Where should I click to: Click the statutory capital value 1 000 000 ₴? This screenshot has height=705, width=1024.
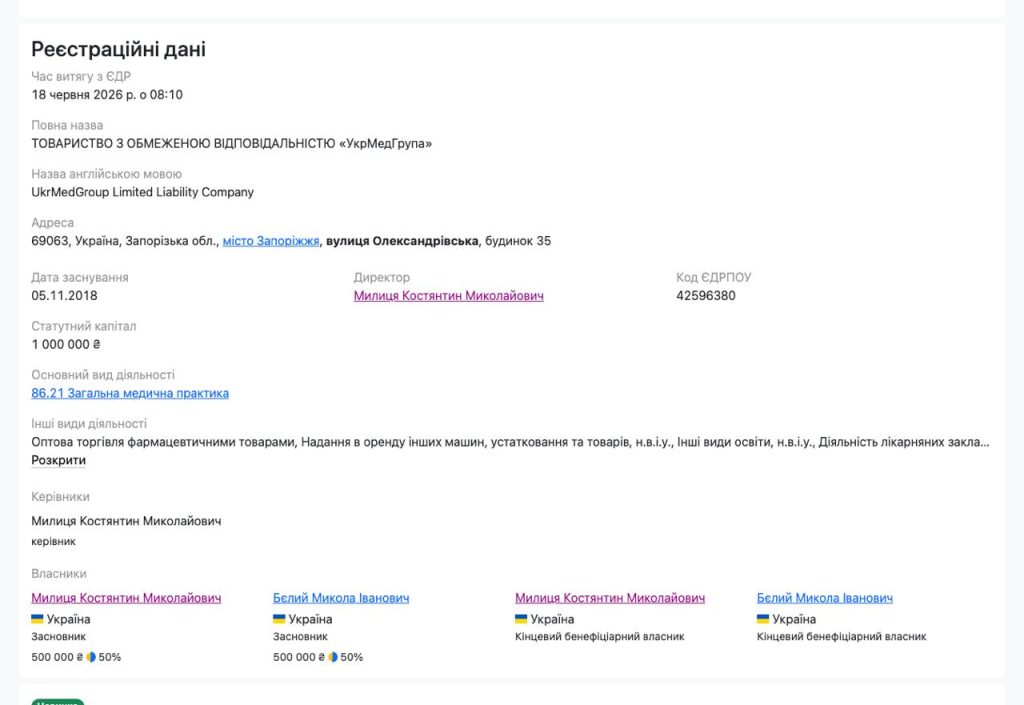pyautogui.click(x=66, y=344)
